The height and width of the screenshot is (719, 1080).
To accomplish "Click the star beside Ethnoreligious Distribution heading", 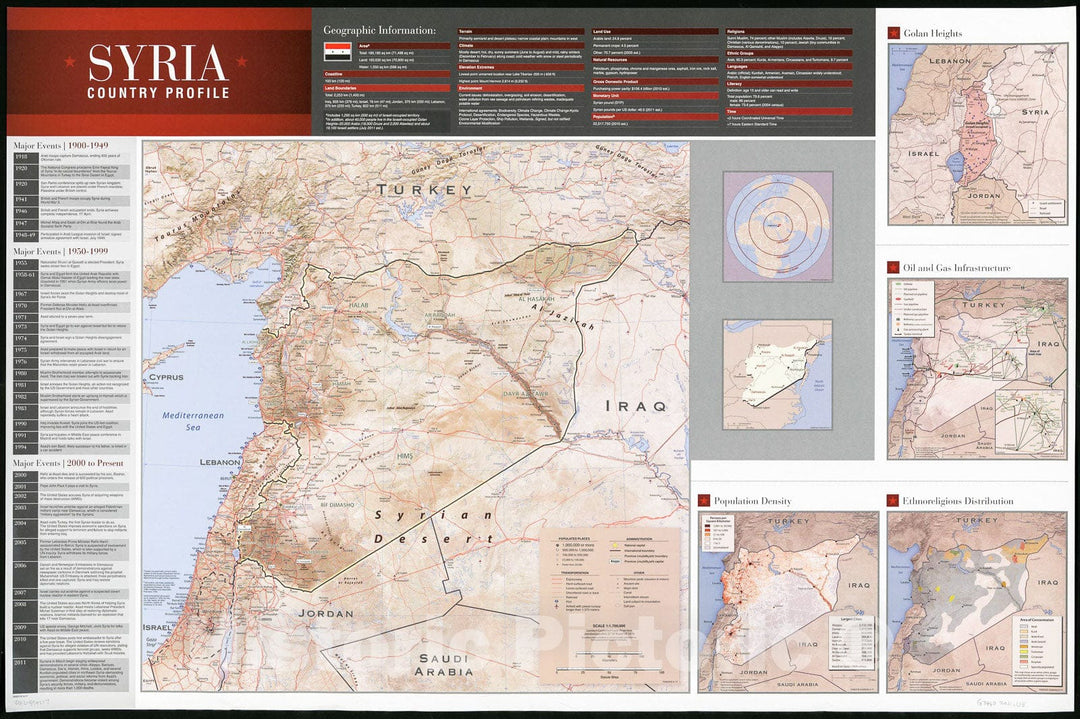I will [x=893, y=500].
